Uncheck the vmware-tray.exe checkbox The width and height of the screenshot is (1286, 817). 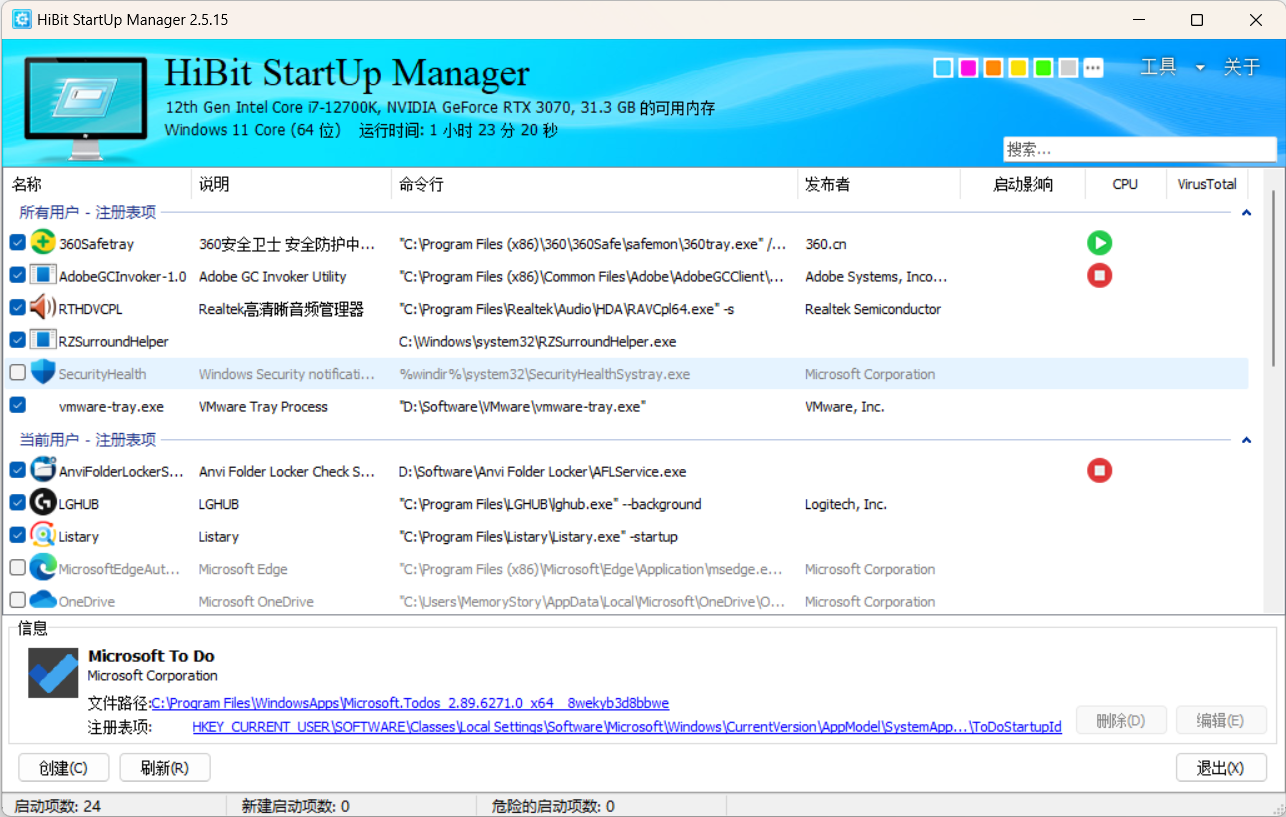[18, 405]
